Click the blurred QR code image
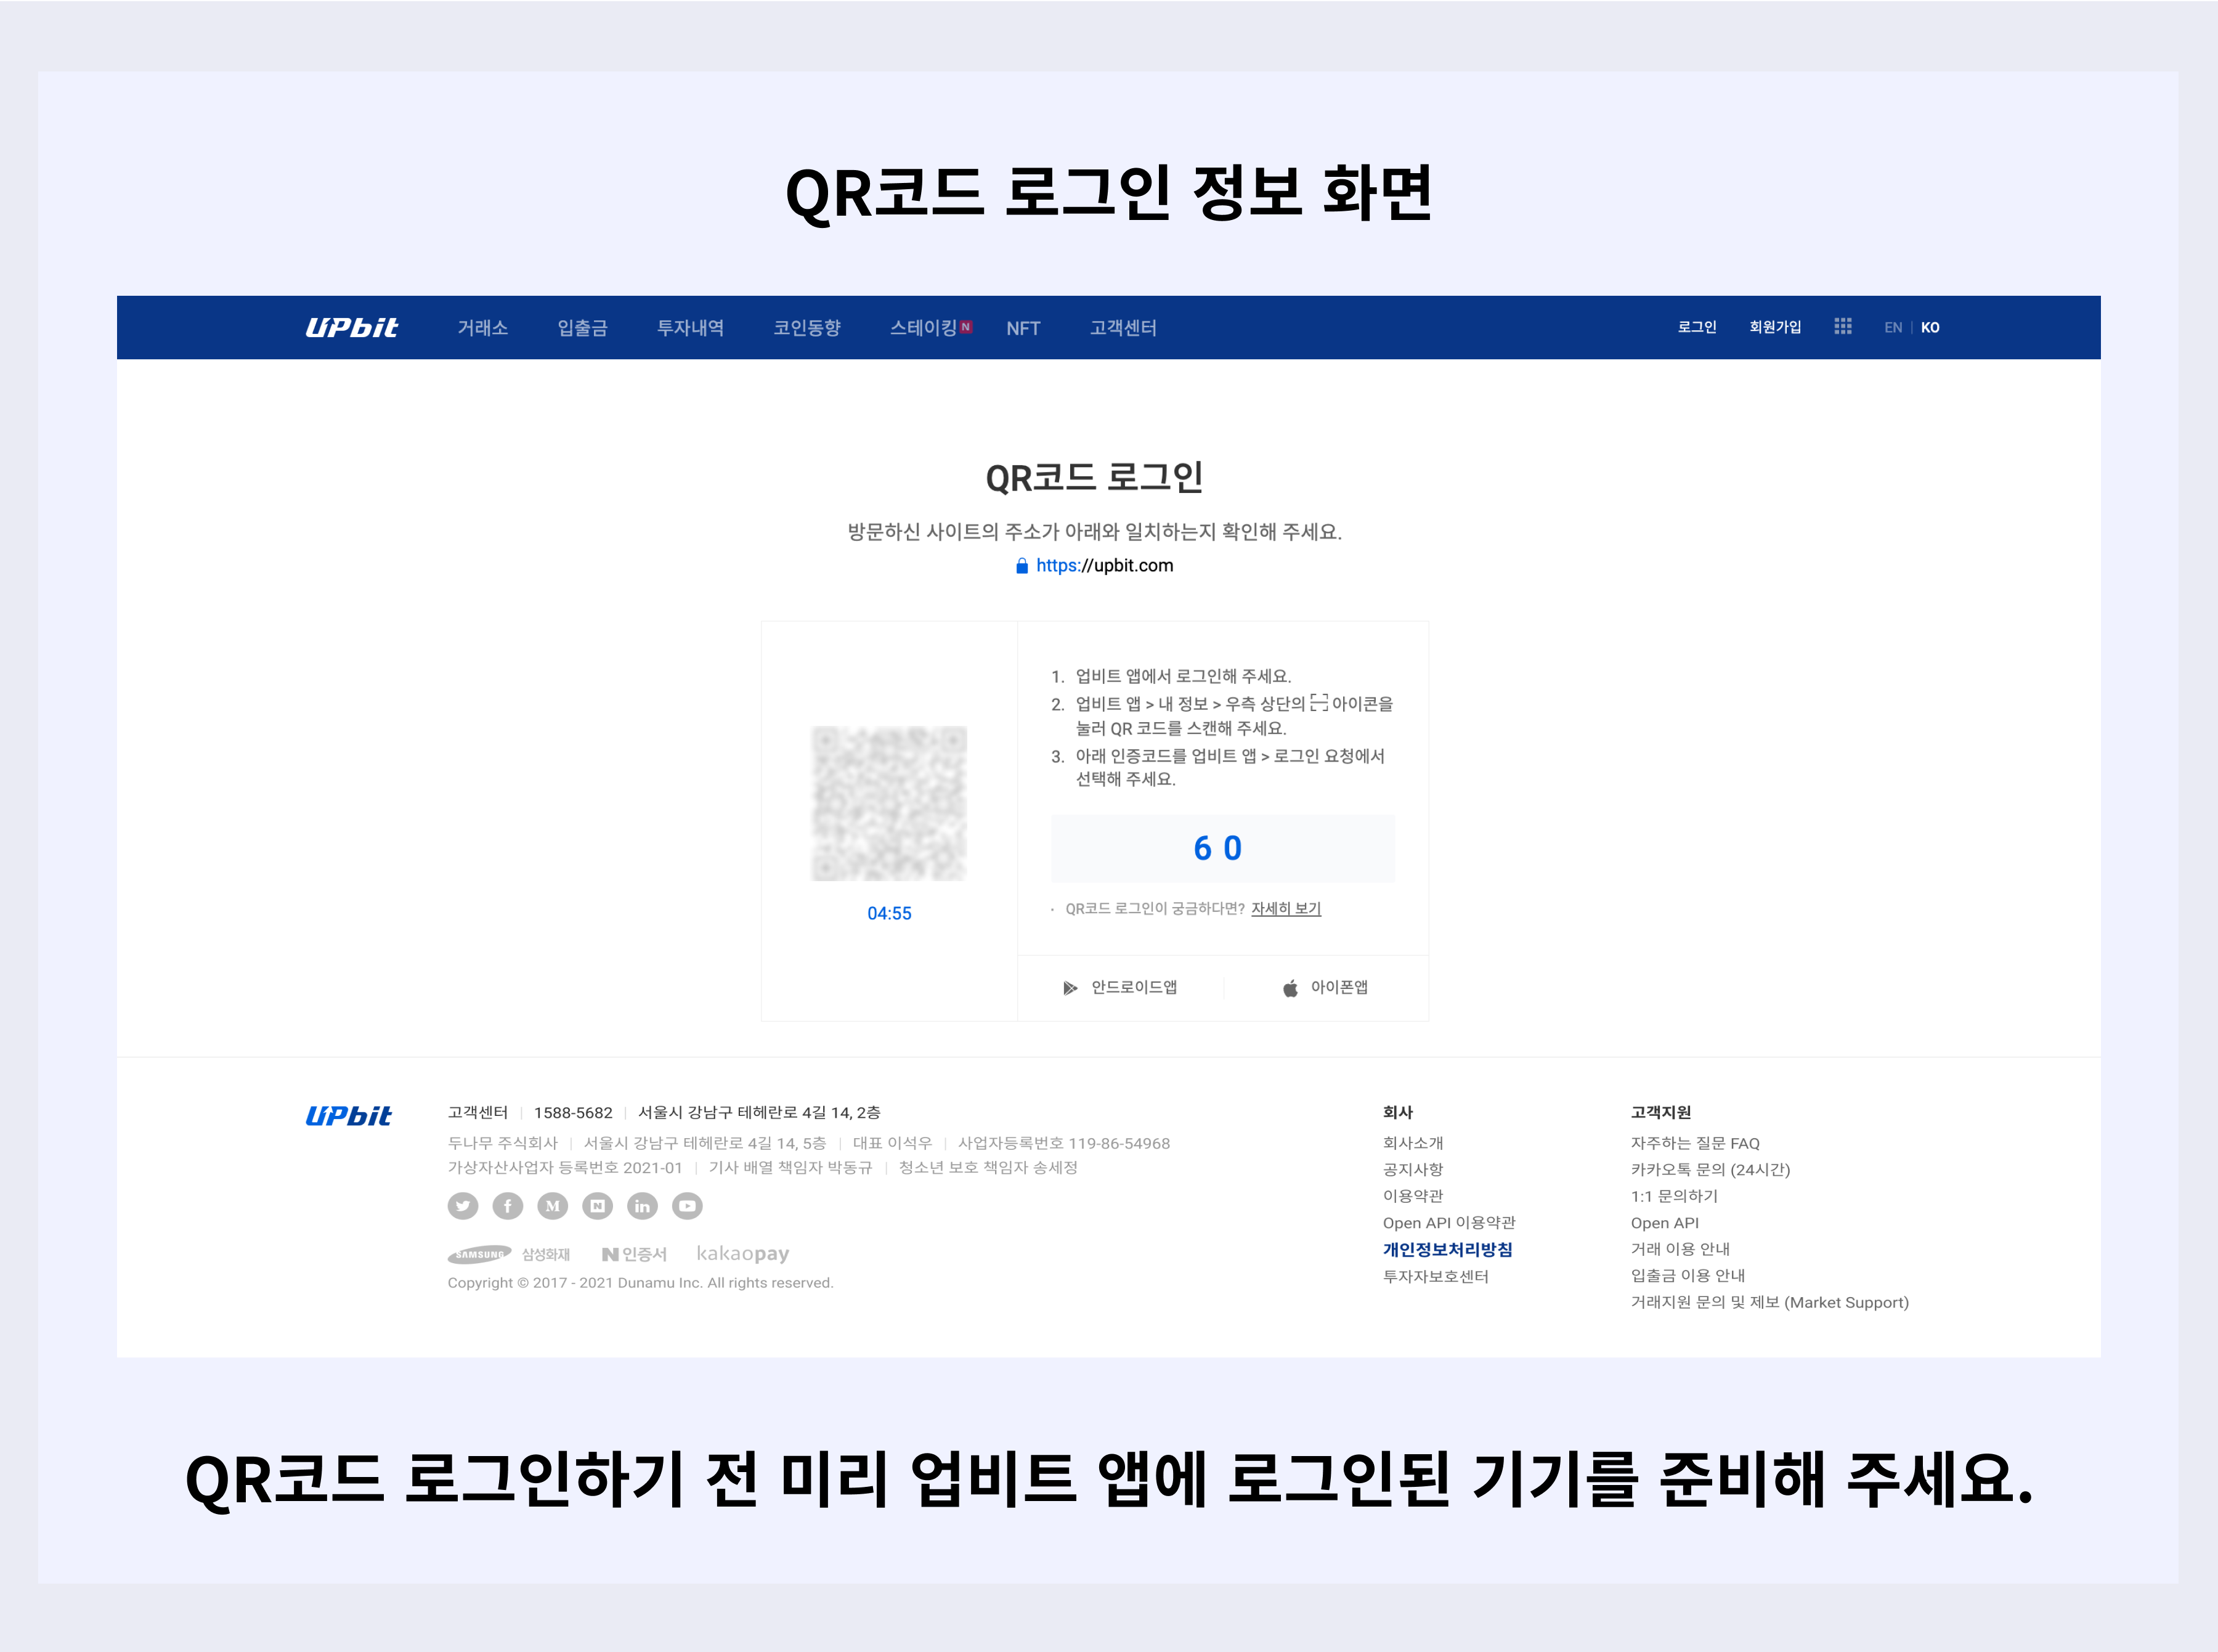Screen dimensions: 2218x1652 [889, 804]
